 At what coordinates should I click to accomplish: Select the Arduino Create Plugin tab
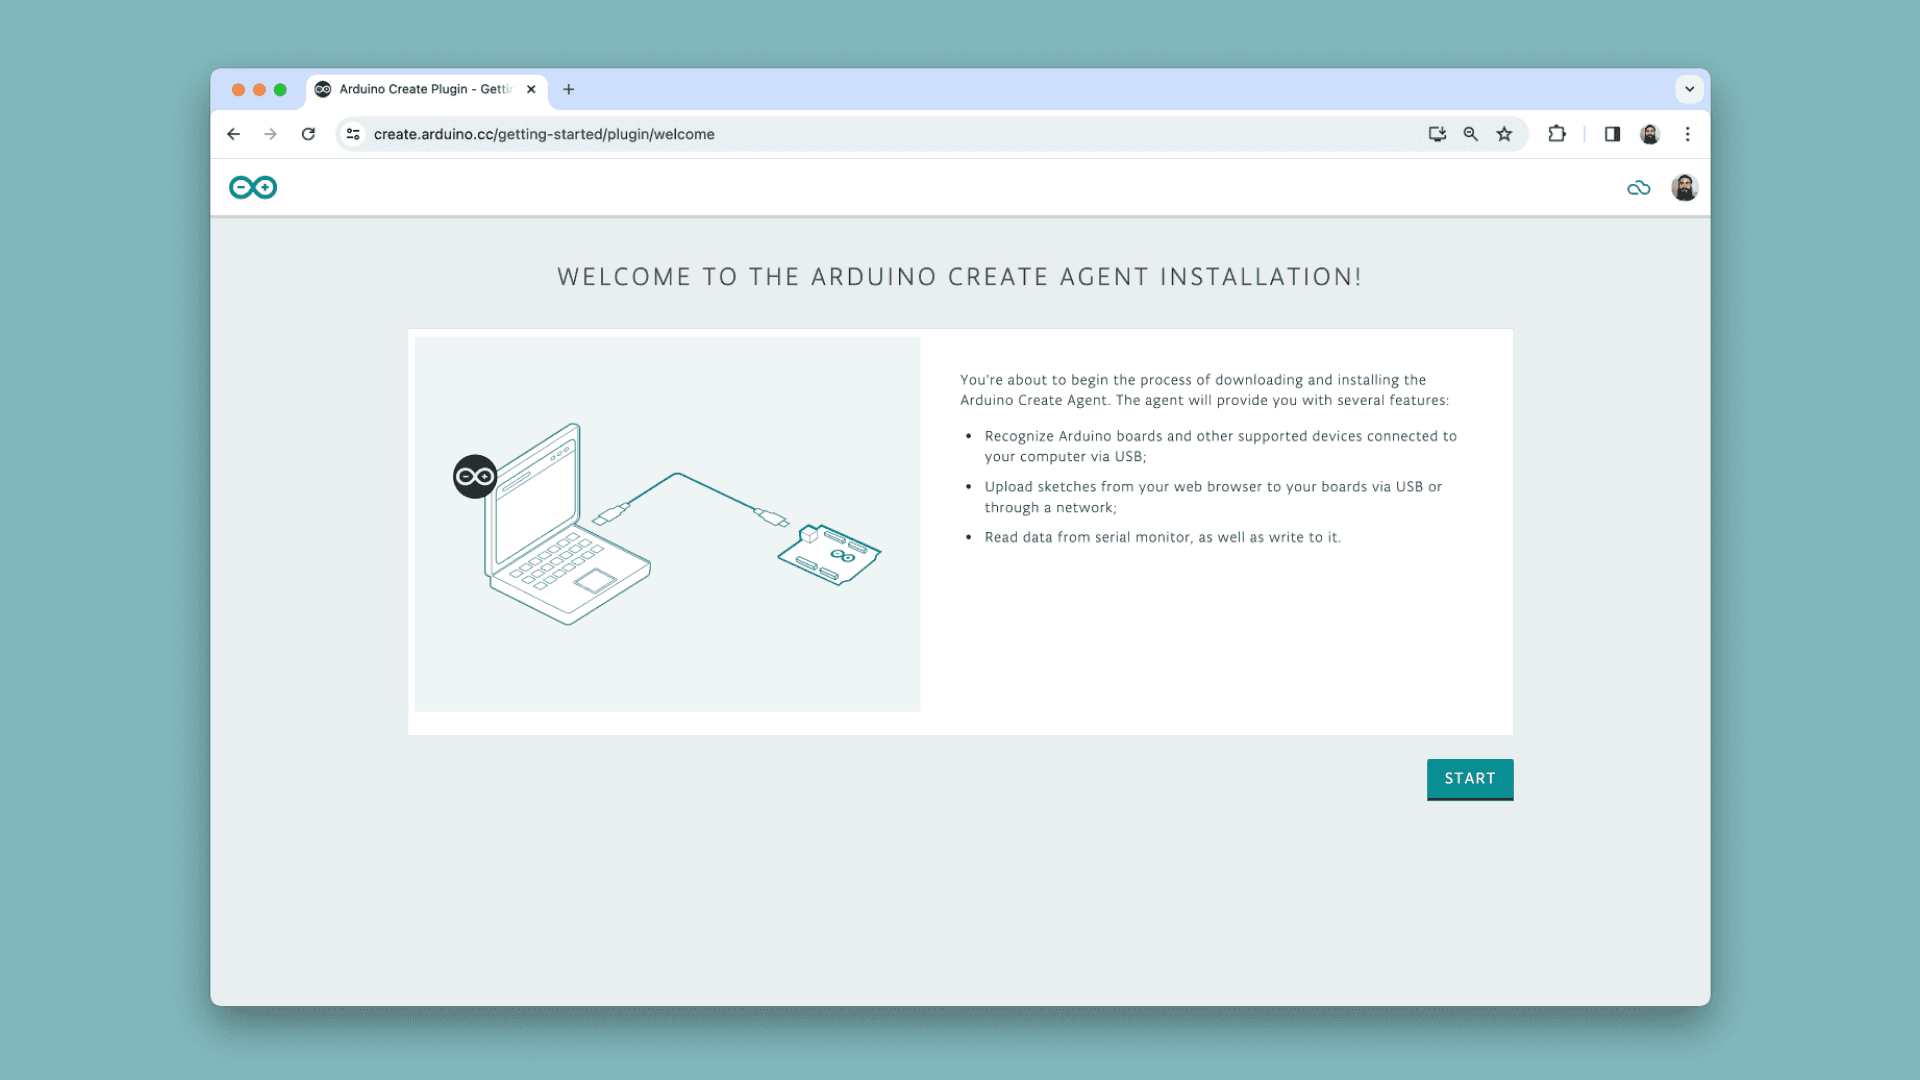(425, 89)
